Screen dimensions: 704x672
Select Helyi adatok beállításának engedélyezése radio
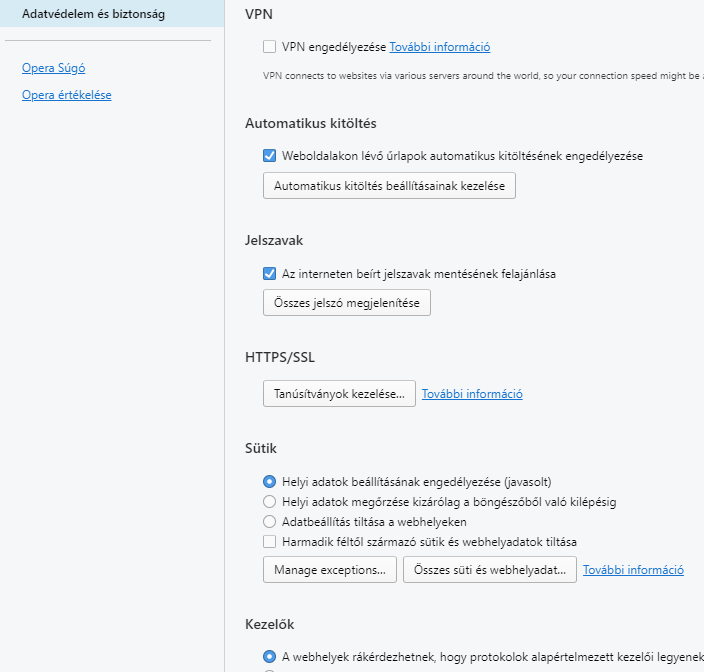coord(269,482)
